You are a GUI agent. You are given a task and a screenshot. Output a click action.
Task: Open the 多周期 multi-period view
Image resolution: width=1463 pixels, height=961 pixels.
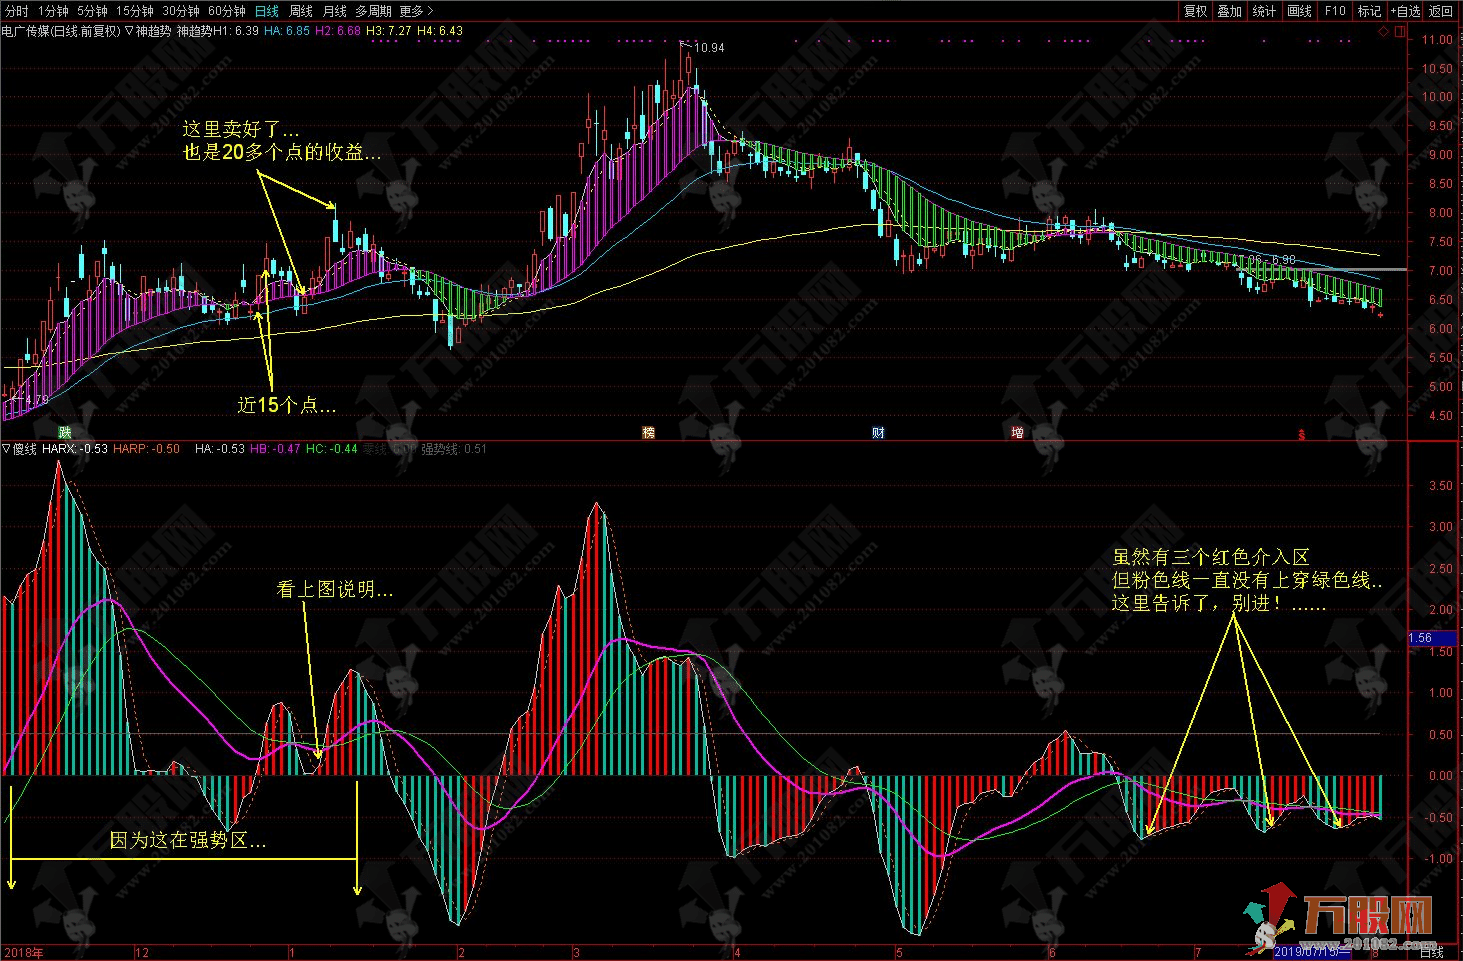pos(373,11)
